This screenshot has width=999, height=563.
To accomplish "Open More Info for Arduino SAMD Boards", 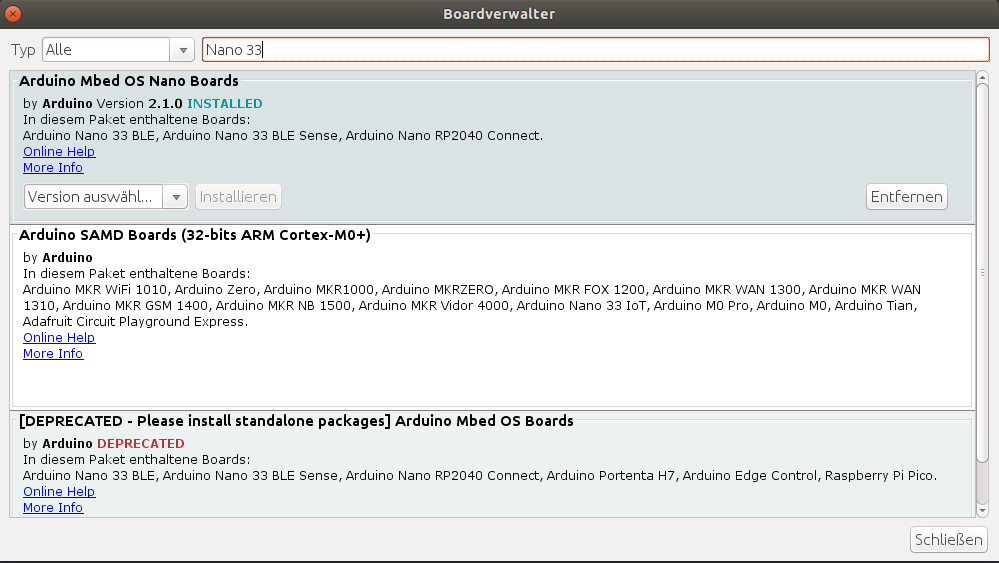I will (x=53, y=354).
